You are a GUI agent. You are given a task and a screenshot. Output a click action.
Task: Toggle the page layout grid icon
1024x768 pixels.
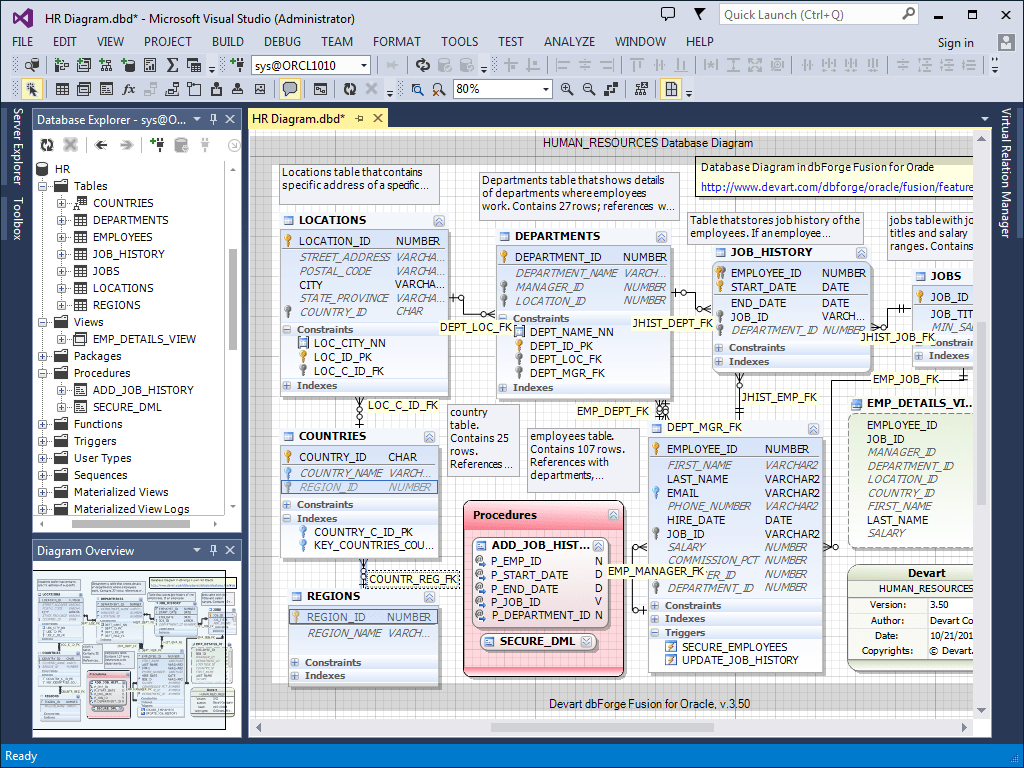pos(670,88)
